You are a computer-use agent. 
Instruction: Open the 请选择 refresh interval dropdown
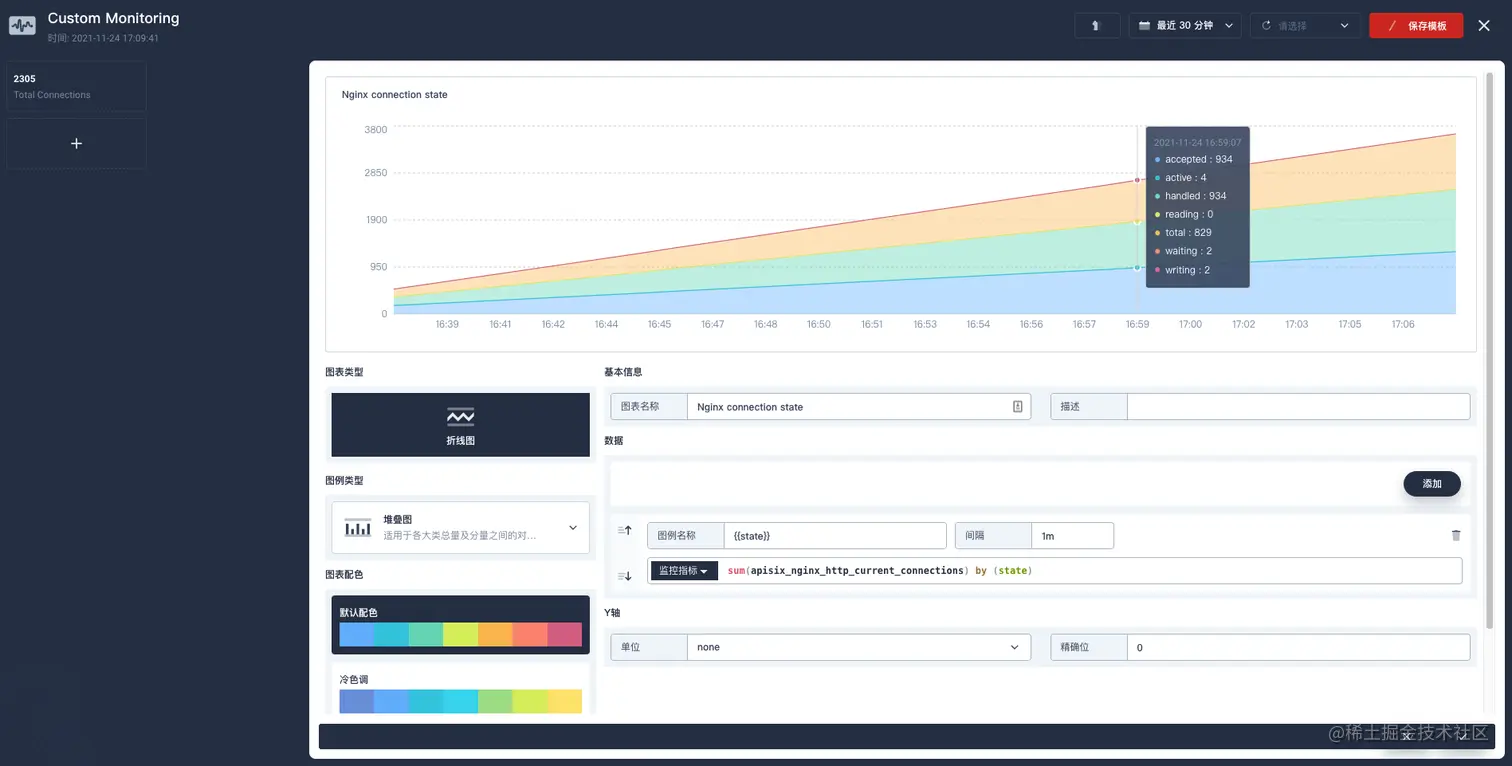(x=1305, y=26)
